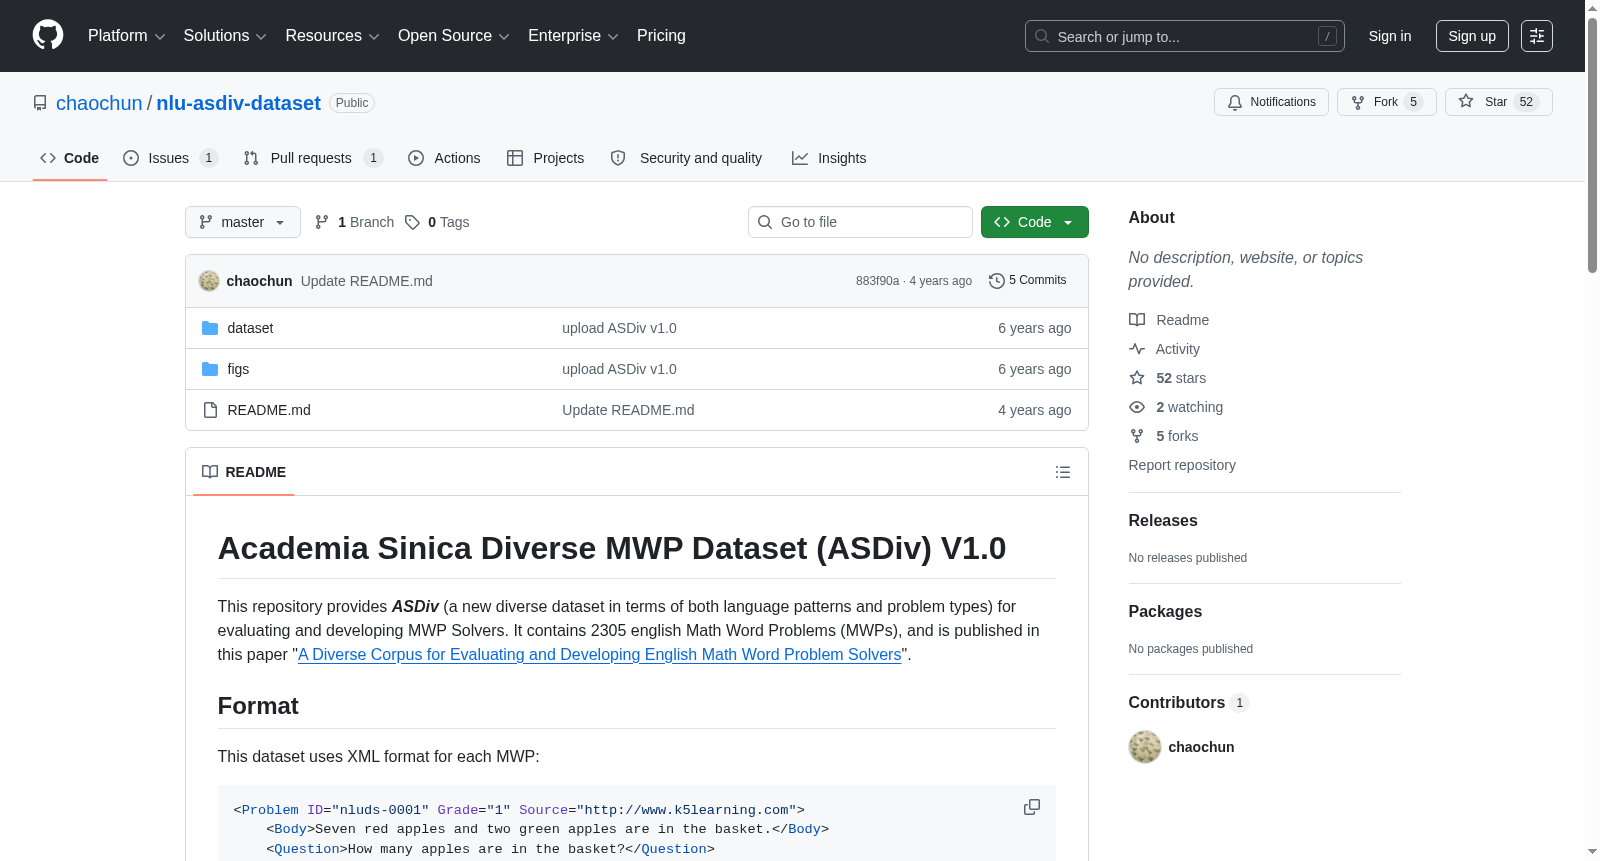Switch to the Projects tab
Screen dimensions: 1600x861
[x=546, y=158]
